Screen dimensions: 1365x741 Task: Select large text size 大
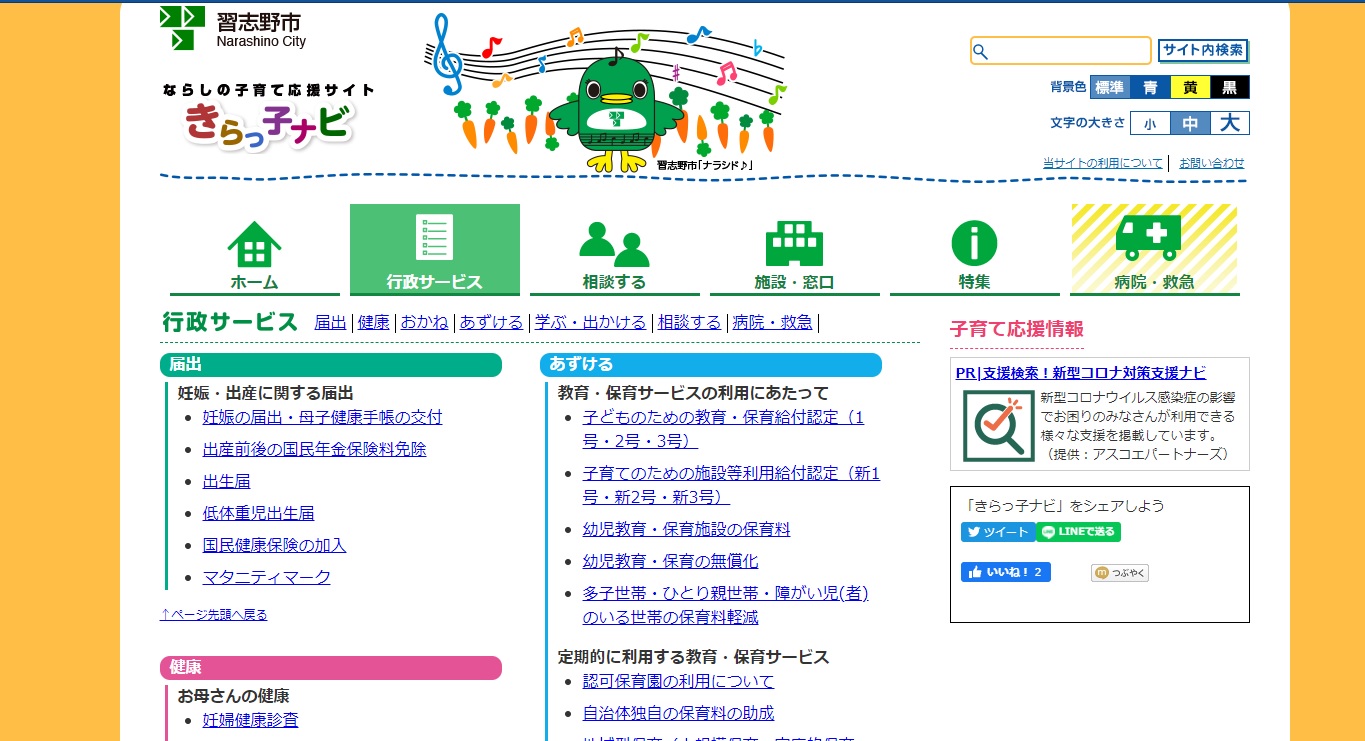click(x=1230, y=123)
